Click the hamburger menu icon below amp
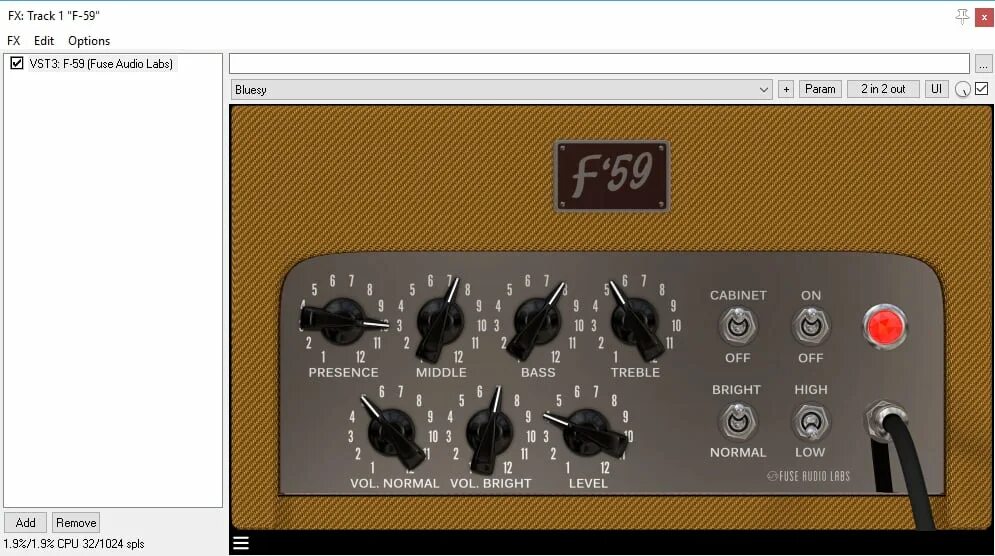This screenshot has height=556, width=995. [x=241, y=543]
